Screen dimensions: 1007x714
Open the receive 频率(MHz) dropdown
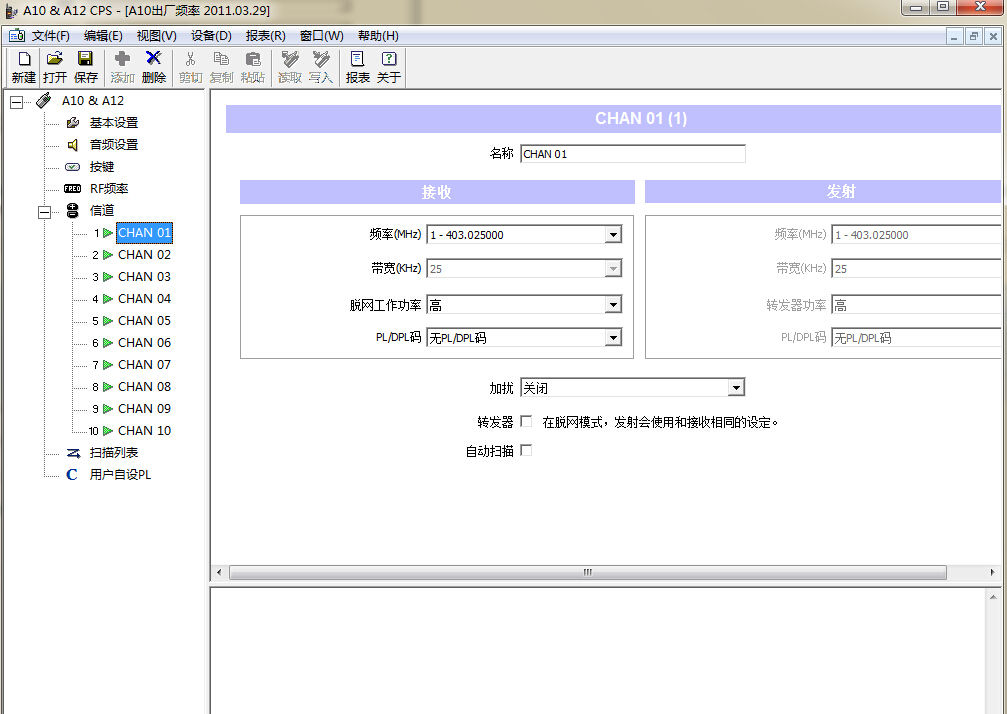[x=613, y=235]
